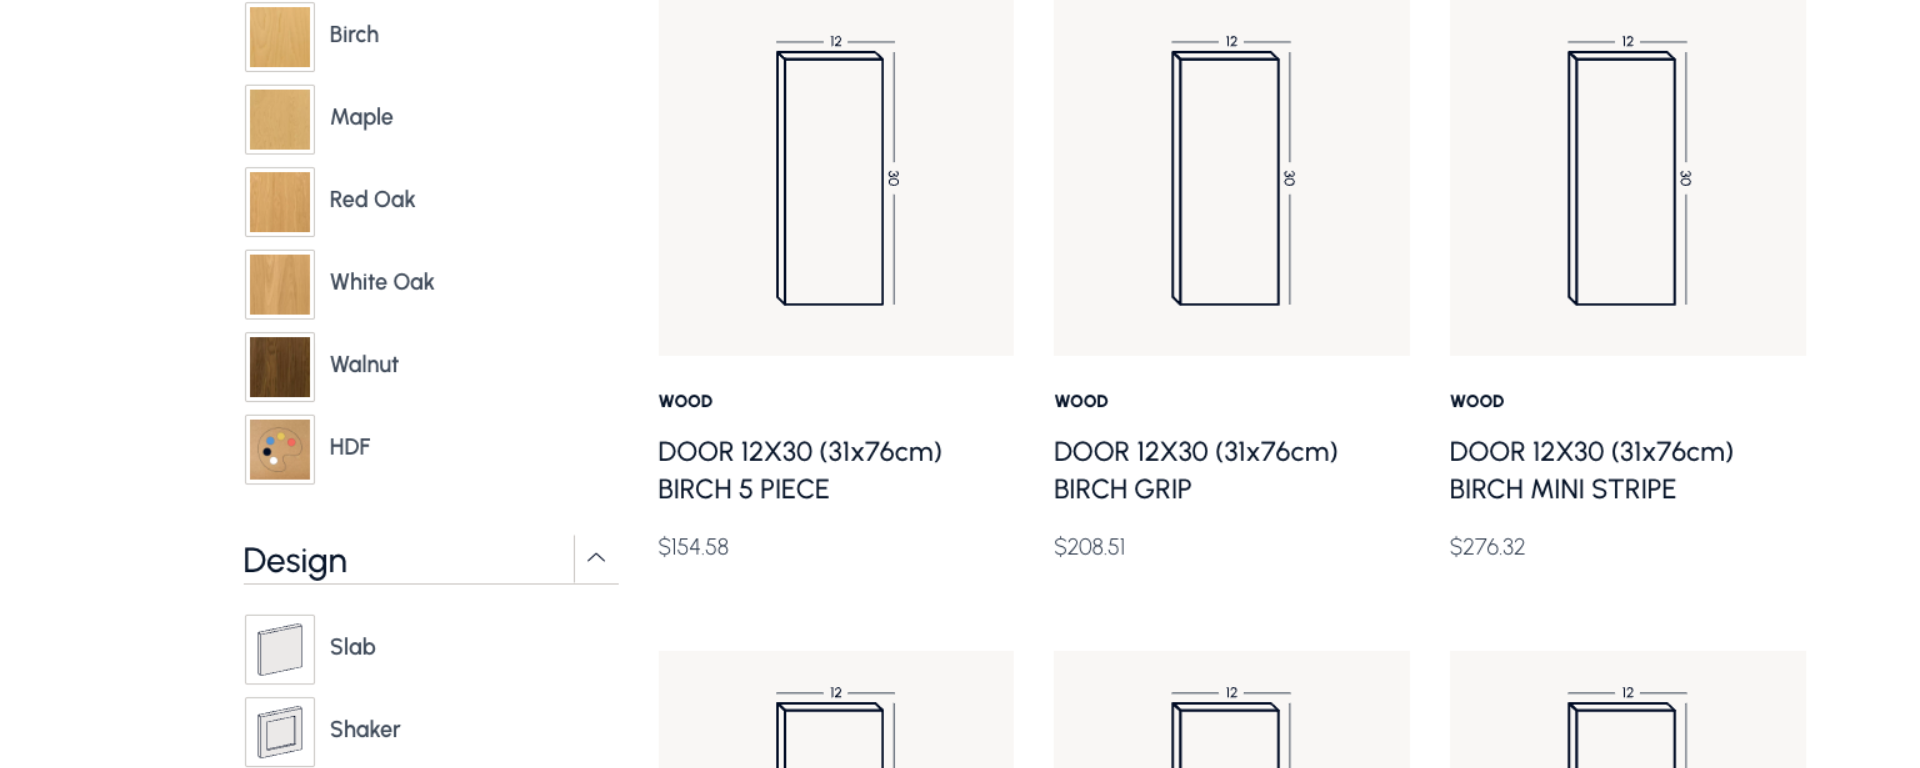Open the Door 12X30 Birch Mini Stripe title
This screenshot has height=768, width=1920.
(x=1591, y=470)
